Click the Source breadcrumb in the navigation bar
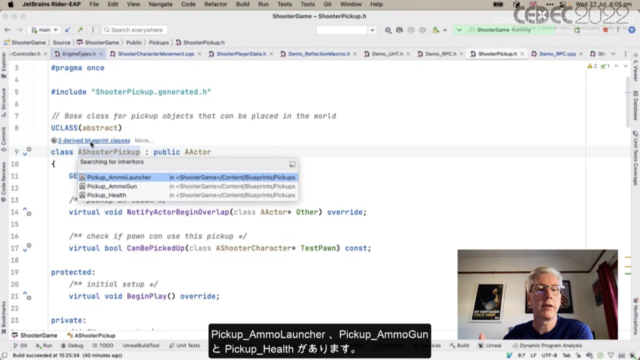The image size is (640, 360). pyautogui.click(x=61, y=42)
